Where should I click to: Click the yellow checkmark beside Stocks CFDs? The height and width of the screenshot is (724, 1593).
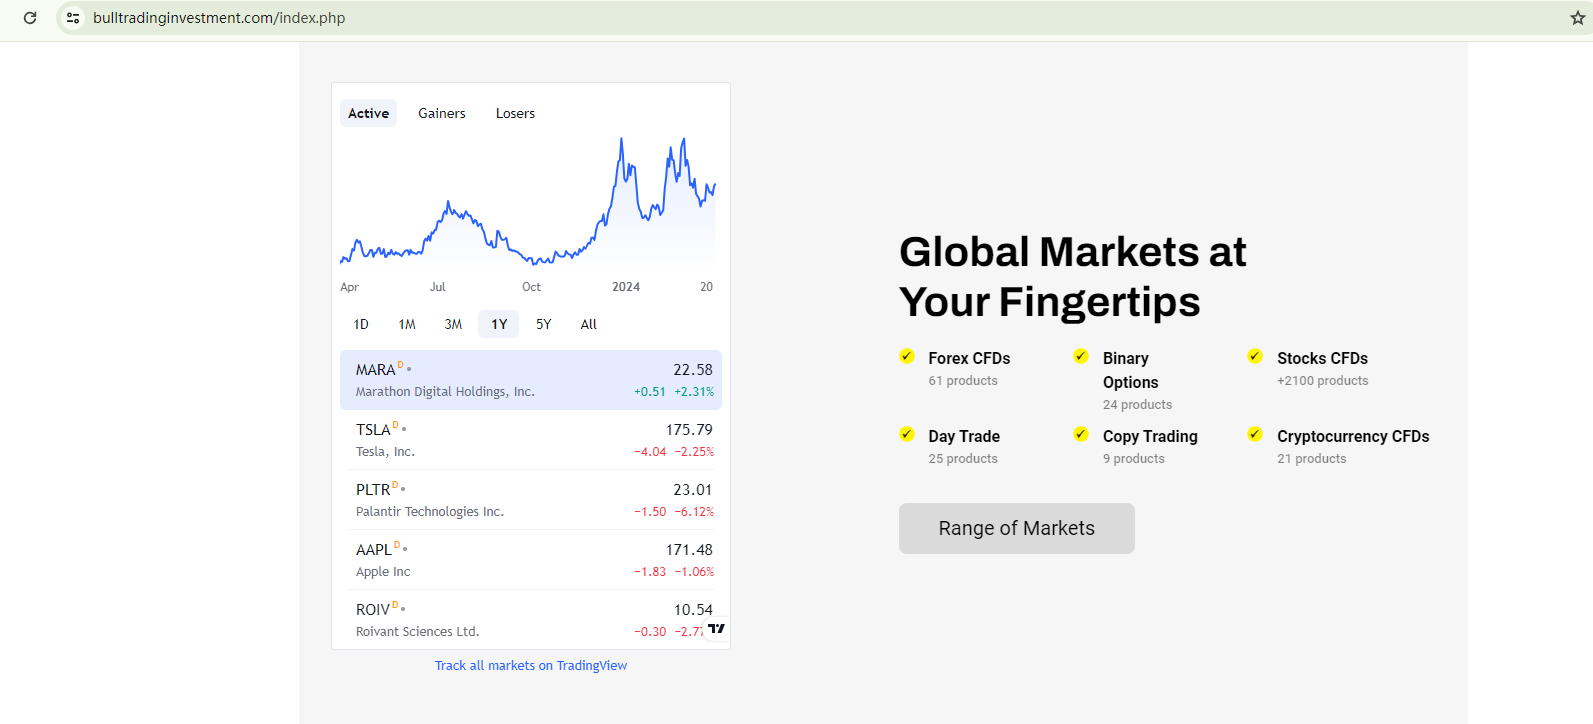1255,356
